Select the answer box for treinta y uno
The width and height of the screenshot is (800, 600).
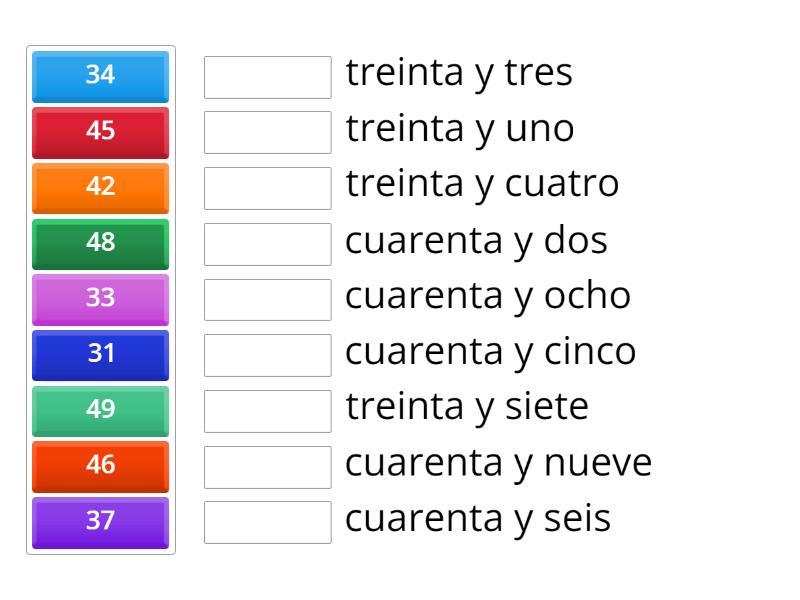(x=267, y=132)
